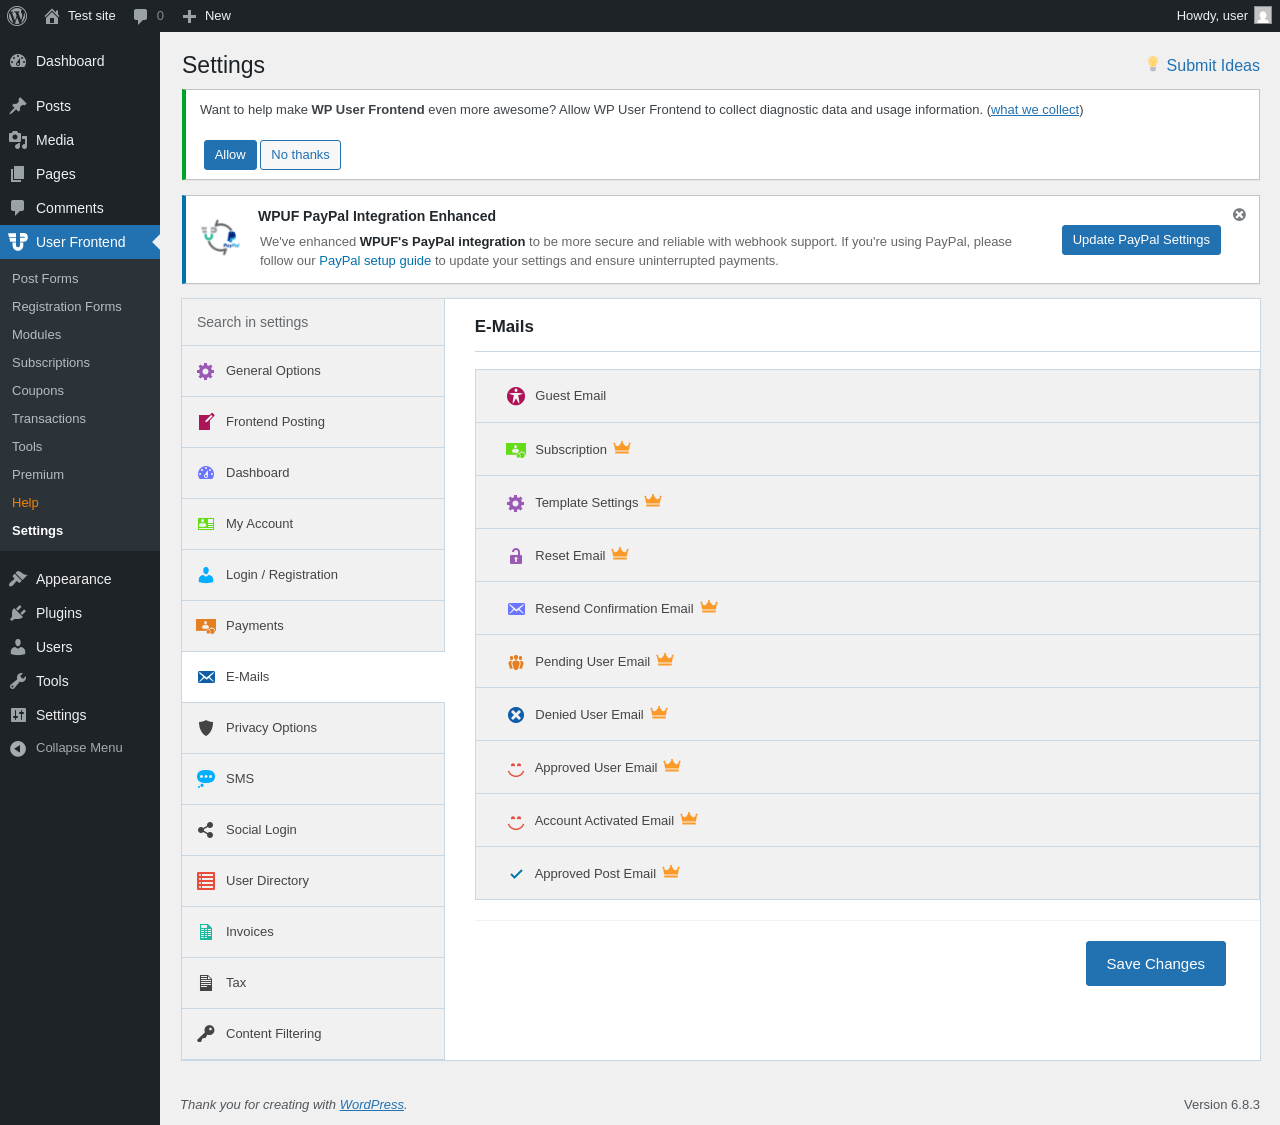Click the lightbulb icon beside Submit Ideas
1280x1125 pixels.
click(1152, 64)
